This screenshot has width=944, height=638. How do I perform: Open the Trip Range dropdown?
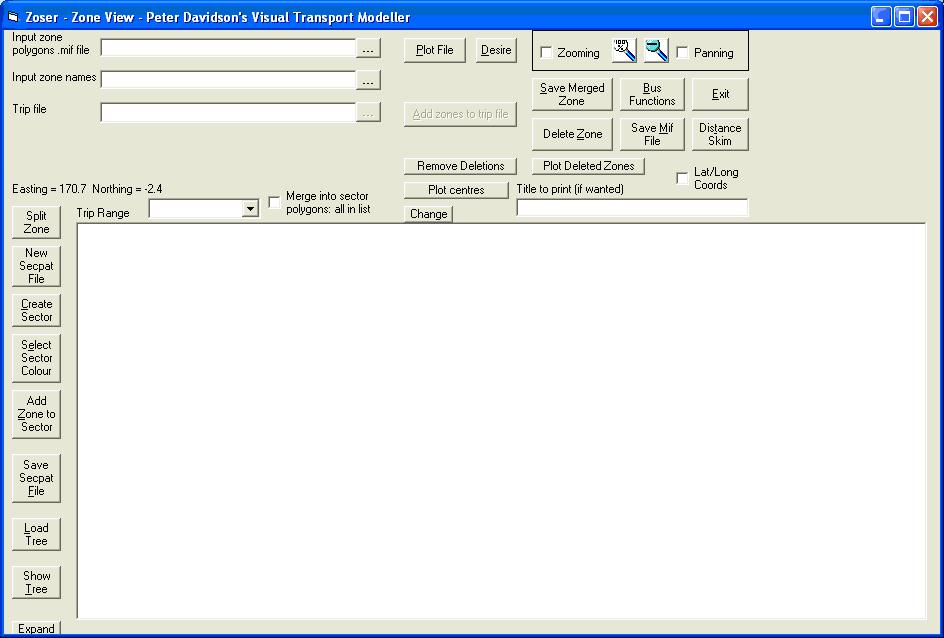click(x=250, y=209)
